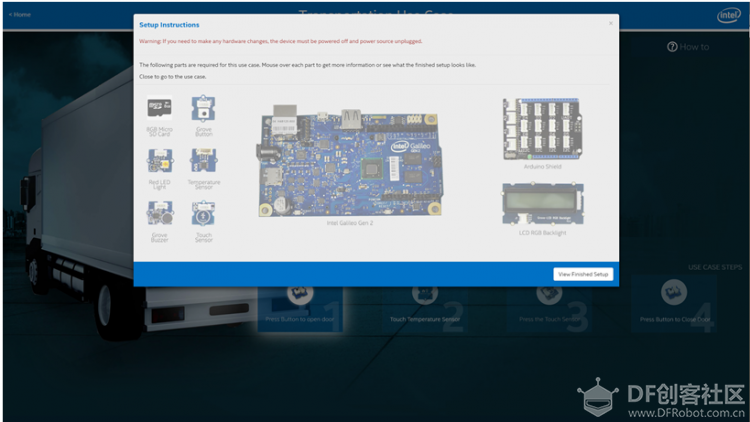This screenshot has width=750, height=422.
Task: Select step 4 Press Button to Close Door
Action: coord(674,304)
